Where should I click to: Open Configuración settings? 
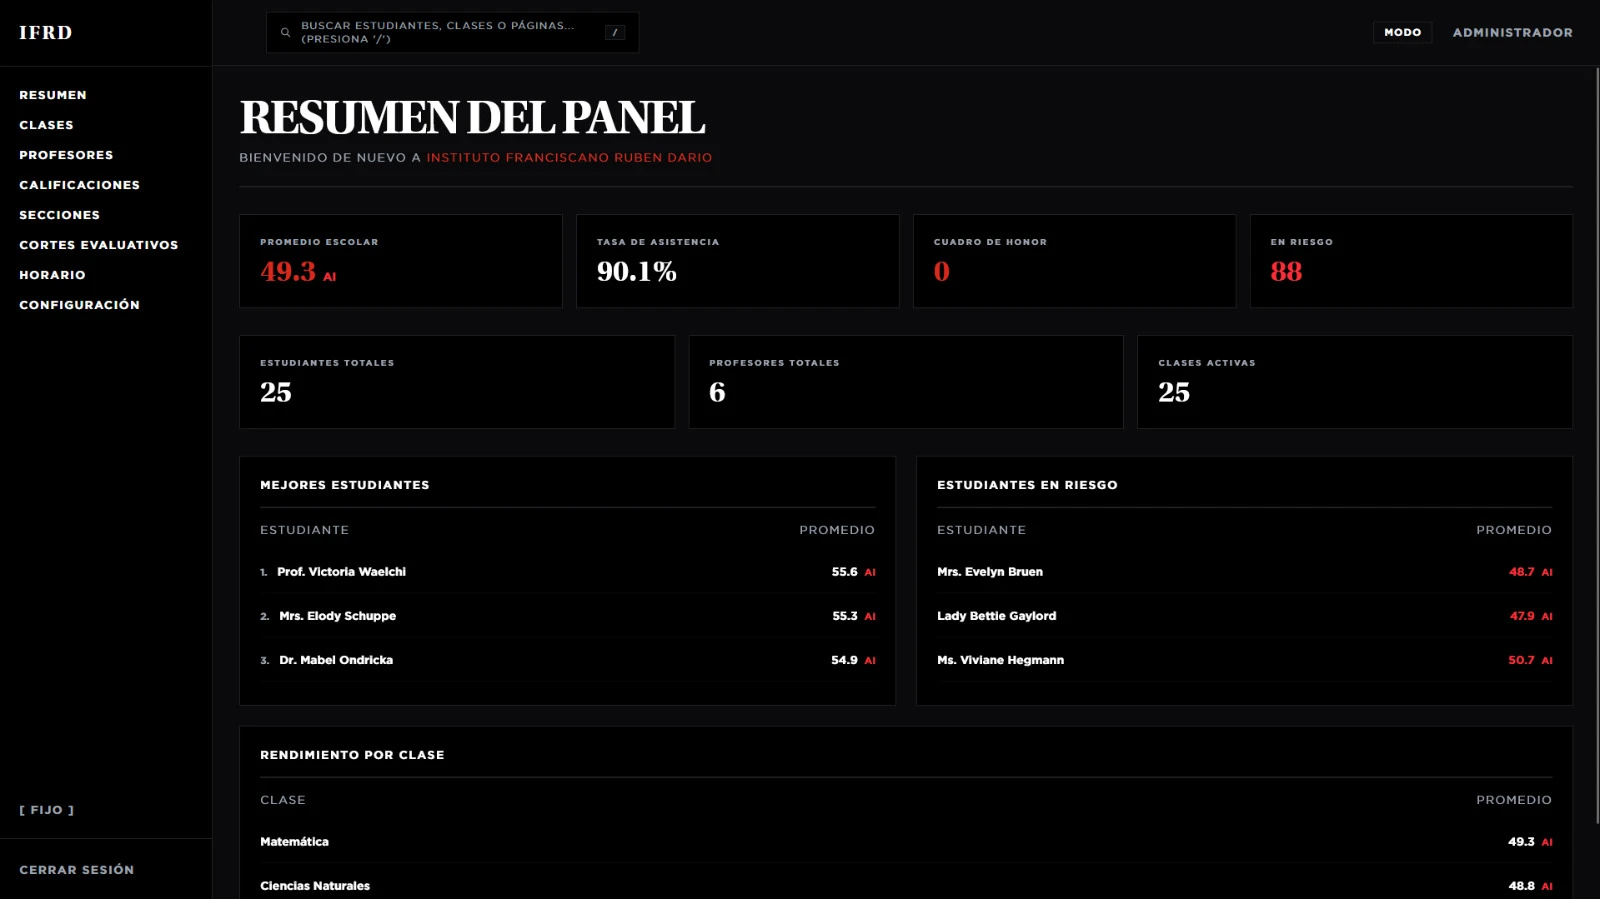(79, 305)
